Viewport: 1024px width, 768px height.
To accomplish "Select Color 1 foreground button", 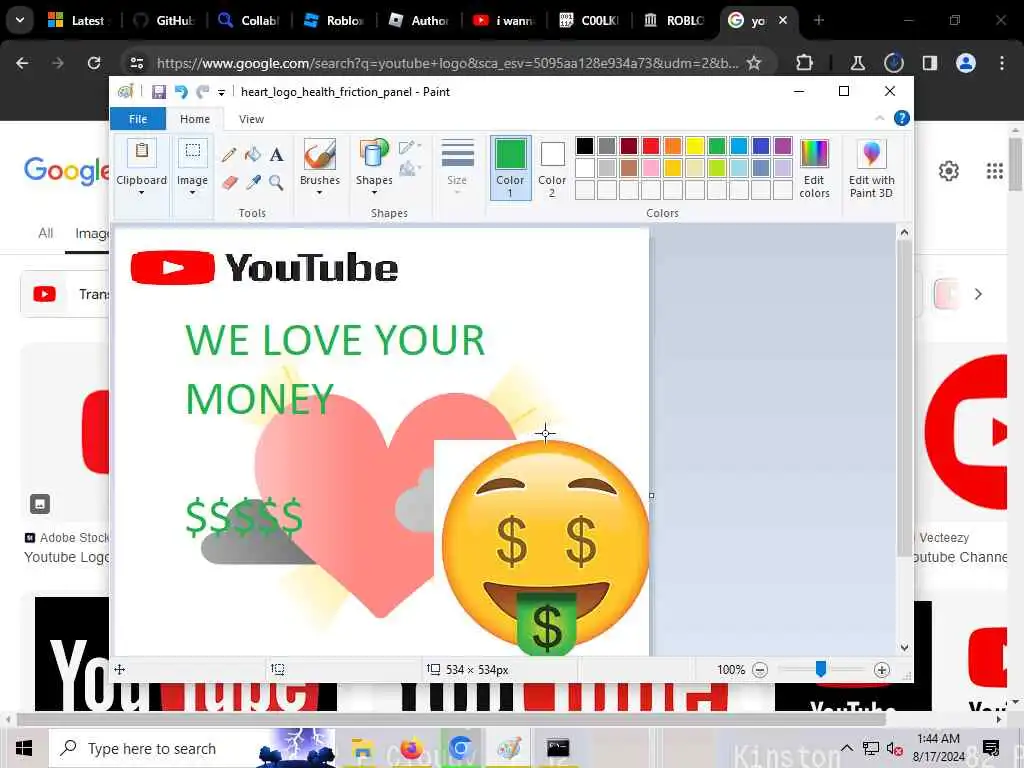I will click(x=510, y=168).
